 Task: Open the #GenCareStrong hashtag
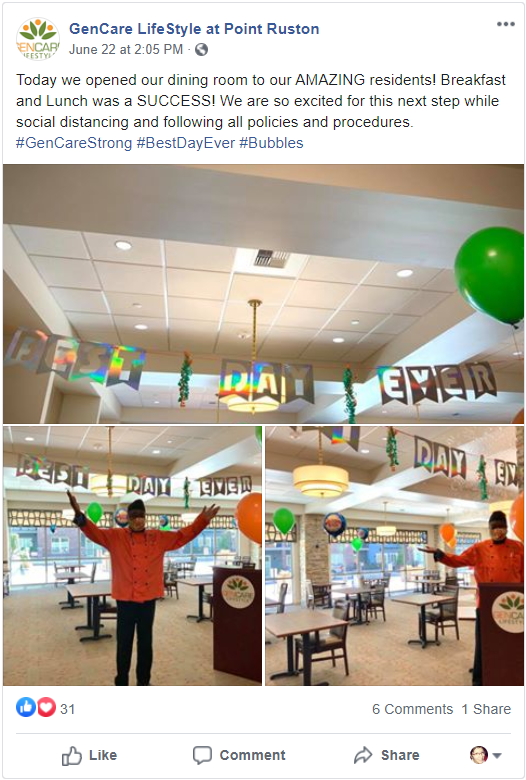pos(74,143)
